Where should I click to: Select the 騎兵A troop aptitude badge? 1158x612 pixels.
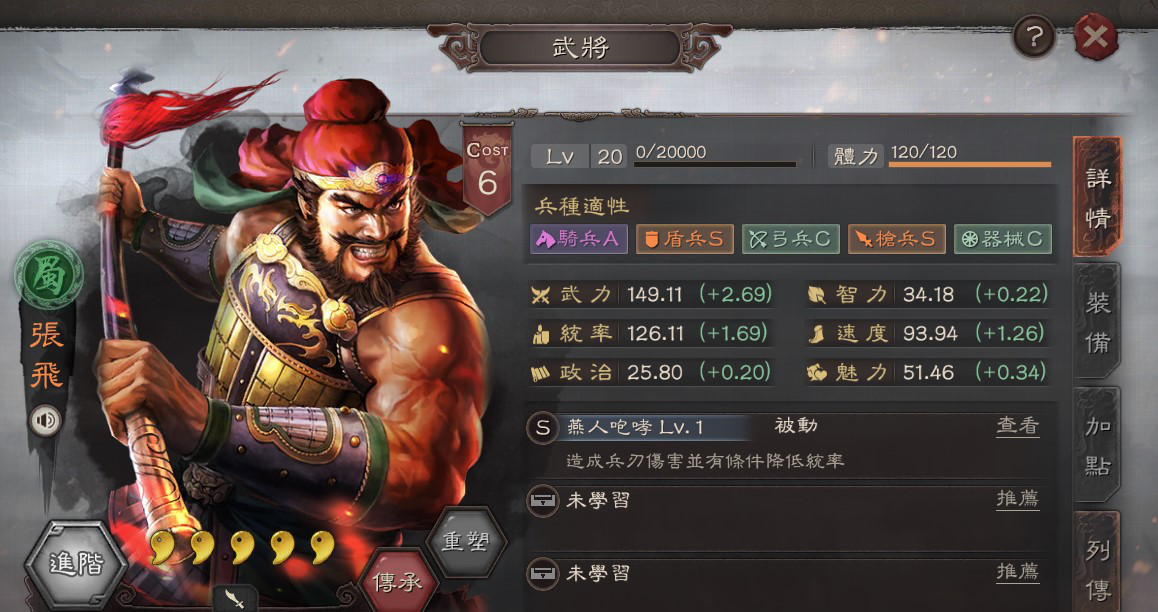click(579, 239)
